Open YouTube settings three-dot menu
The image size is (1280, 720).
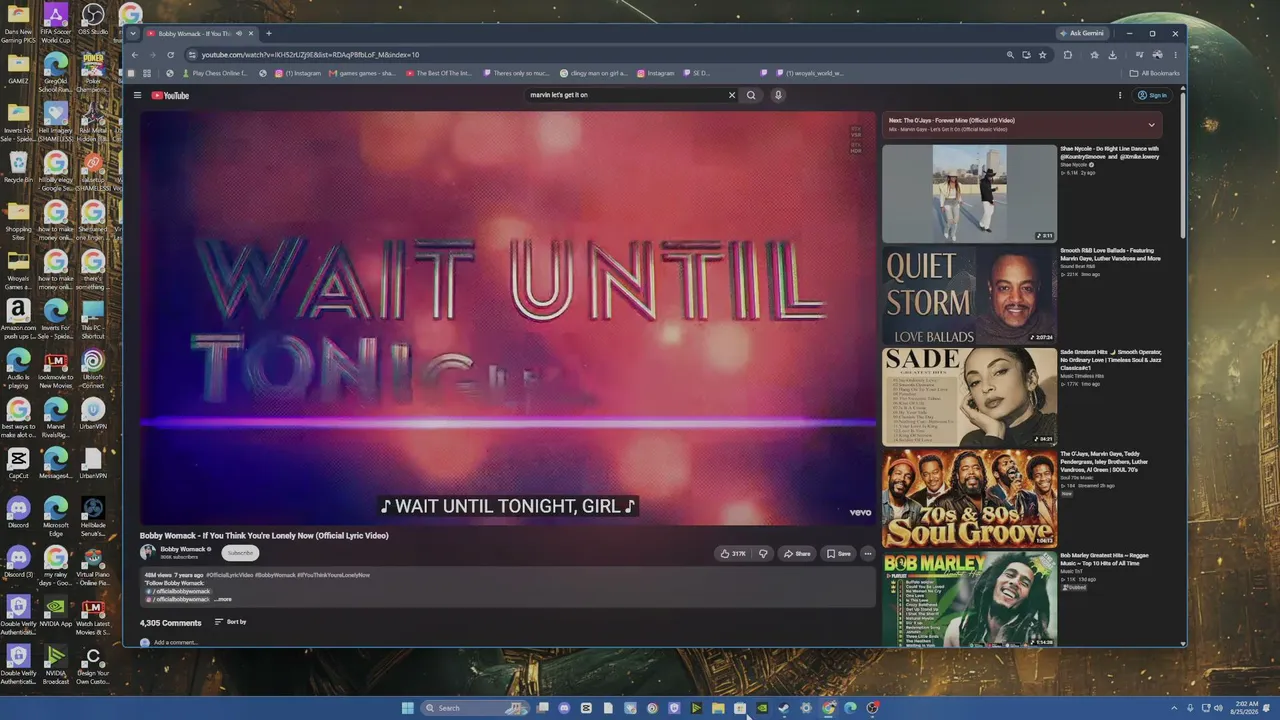(1120, 95)
